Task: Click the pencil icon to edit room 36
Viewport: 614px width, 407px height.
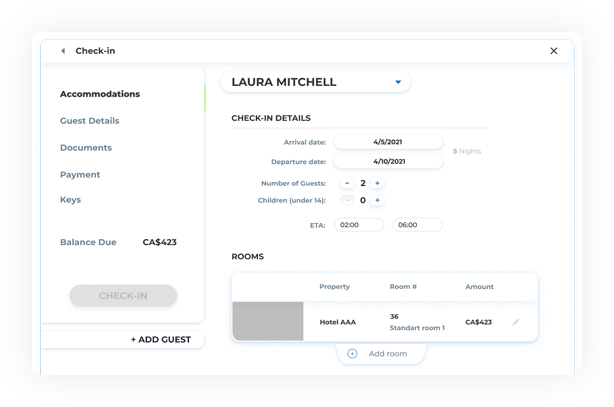Action: pyautogui.click(x=516, y=322)
